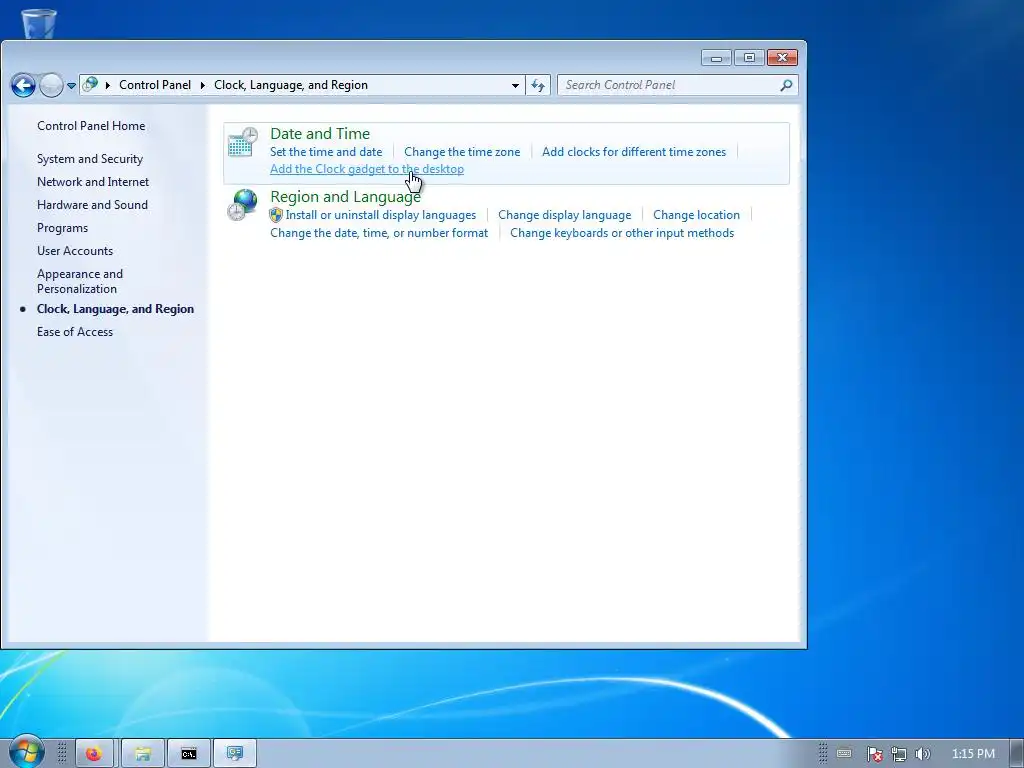Click Change location

pos(696,215)
